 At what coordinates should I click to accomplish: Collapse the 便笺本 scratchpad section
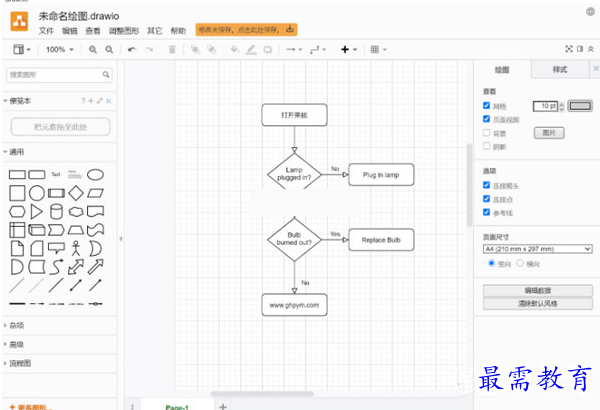point(18,101)
